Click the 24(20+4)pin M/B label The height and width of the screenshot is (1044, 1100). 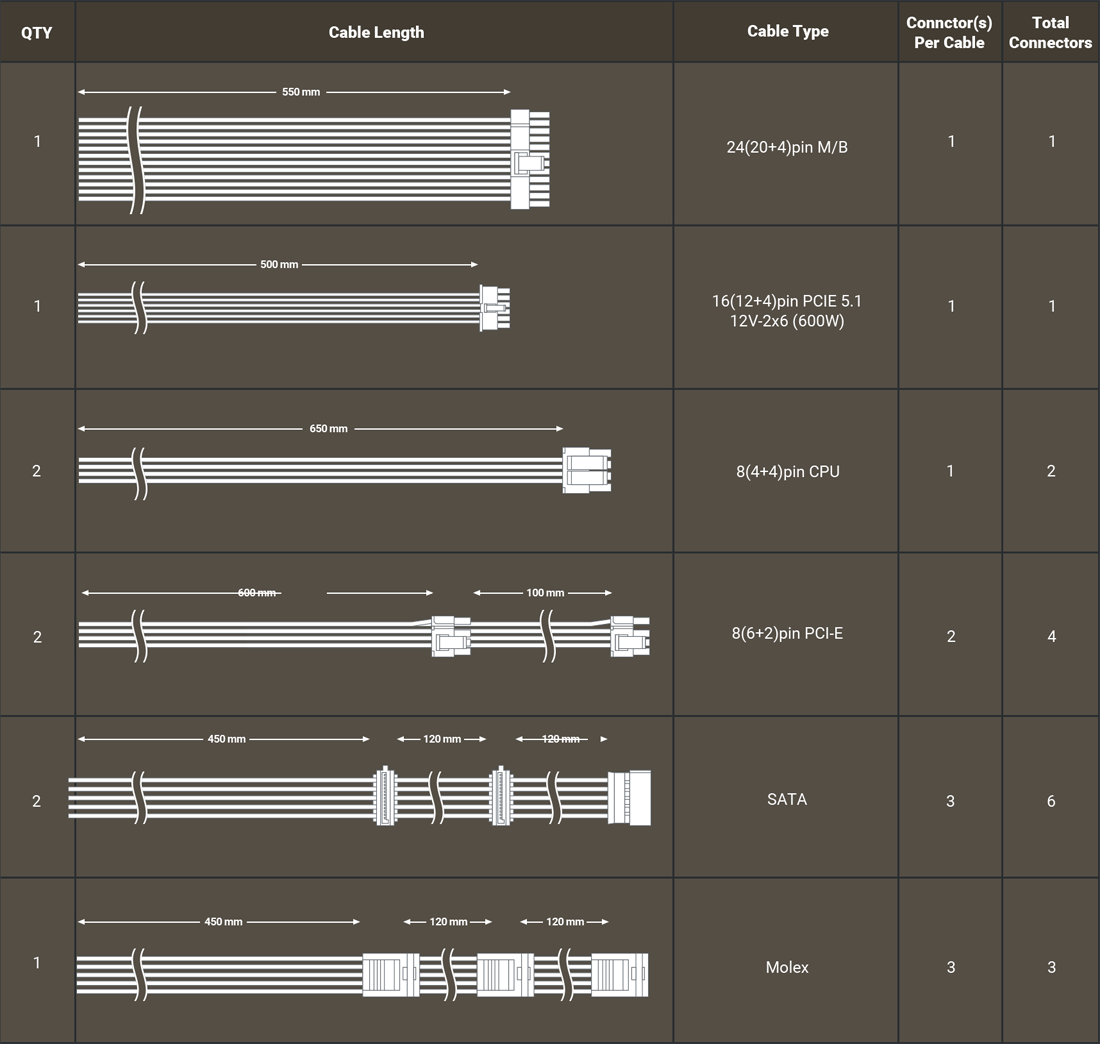pyautogui.click(x=787, y=147)
